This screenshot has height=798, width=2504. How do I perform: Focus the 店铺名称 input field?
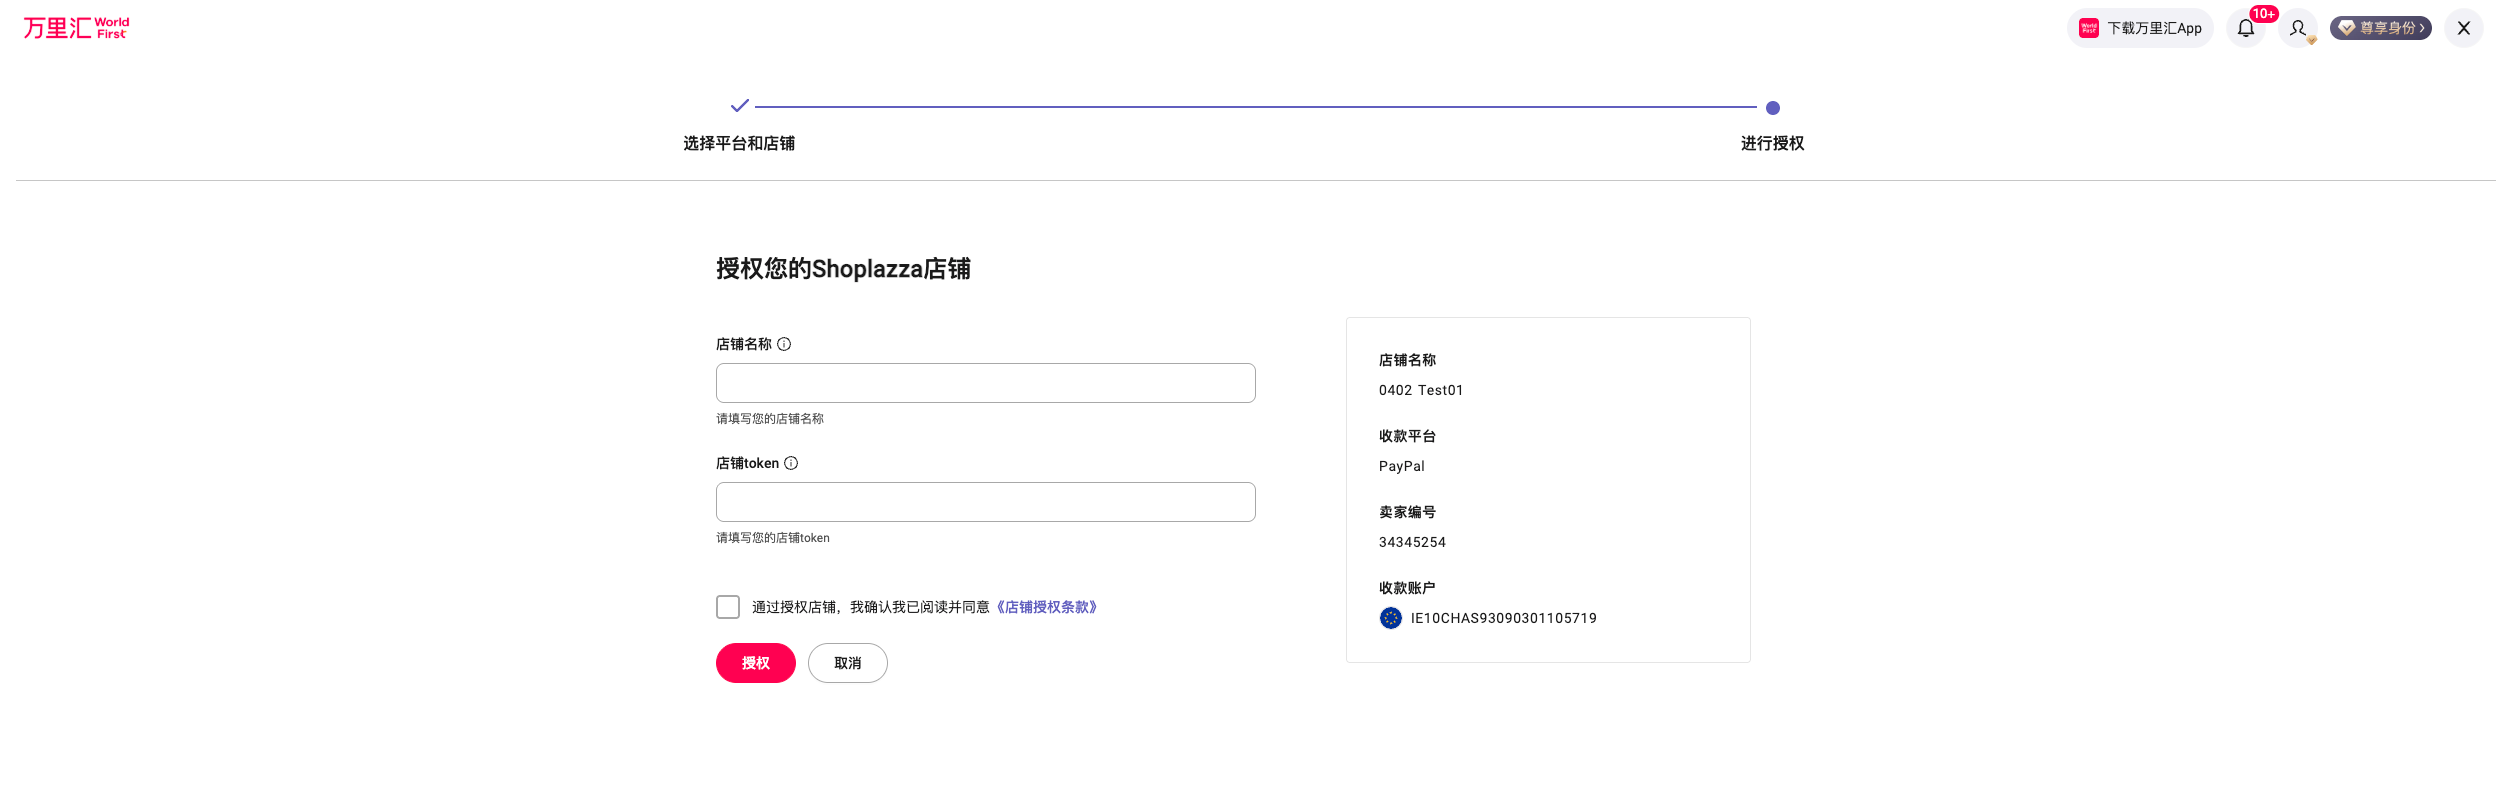985,383
